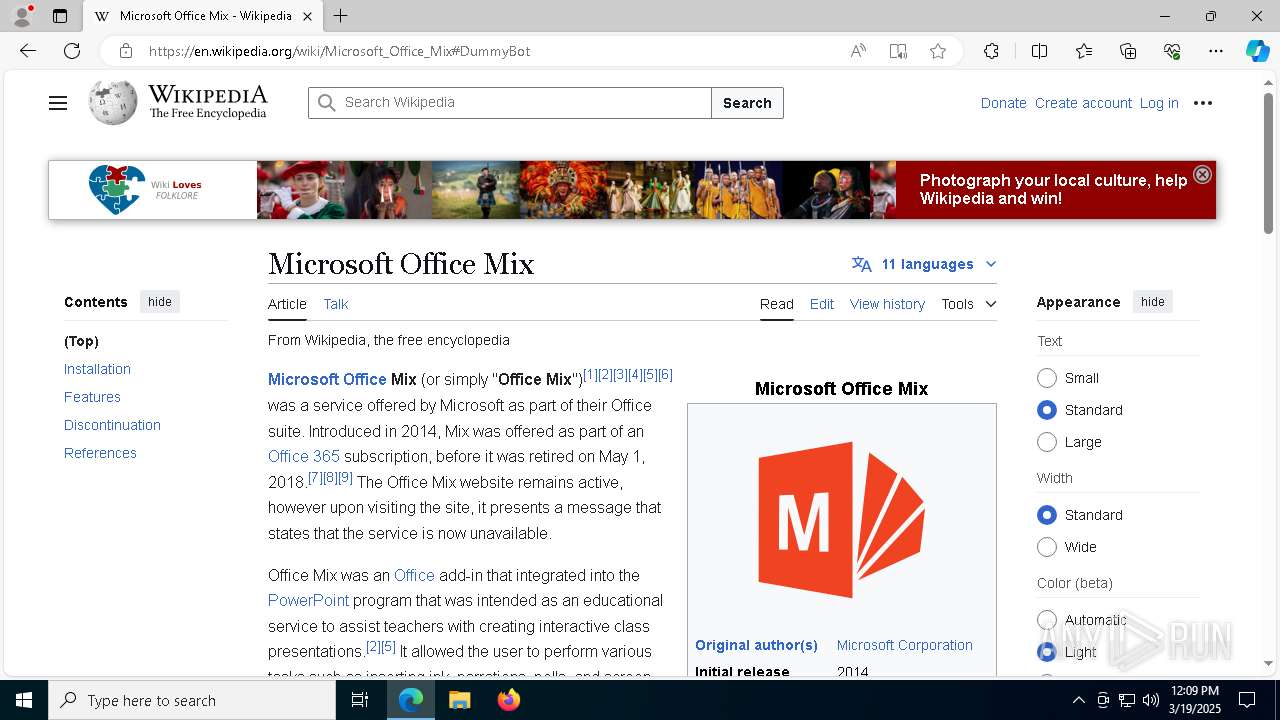The image size is (1280, 720).
Task: Close the Microsoft Office Mix tab
Action: [x=307, y=16]
